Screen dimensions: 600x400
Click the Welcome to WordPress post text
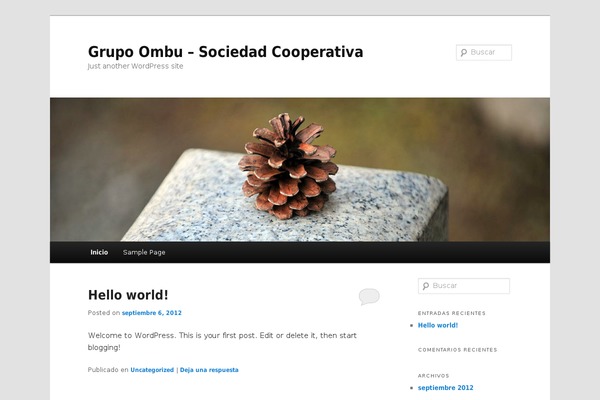point(222,341)
